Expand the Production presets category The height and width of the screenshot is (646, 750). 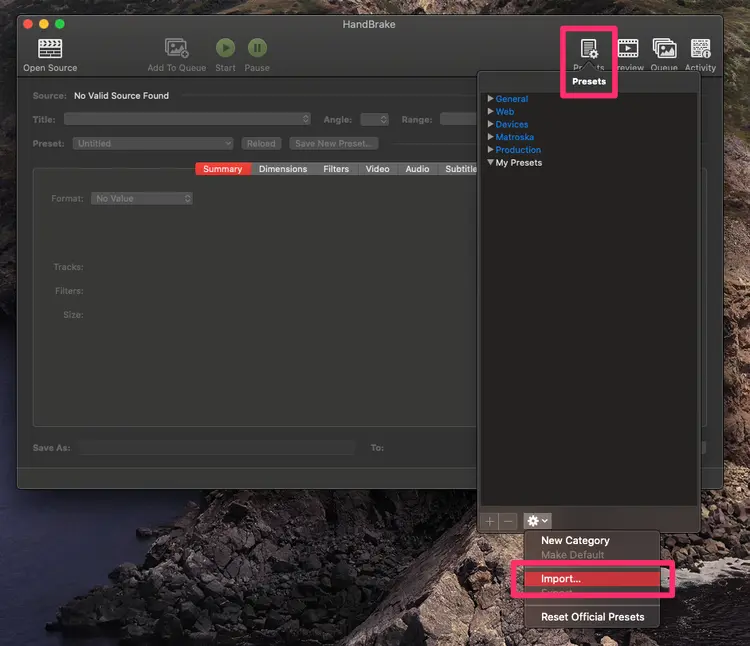[x=490, y=149]
